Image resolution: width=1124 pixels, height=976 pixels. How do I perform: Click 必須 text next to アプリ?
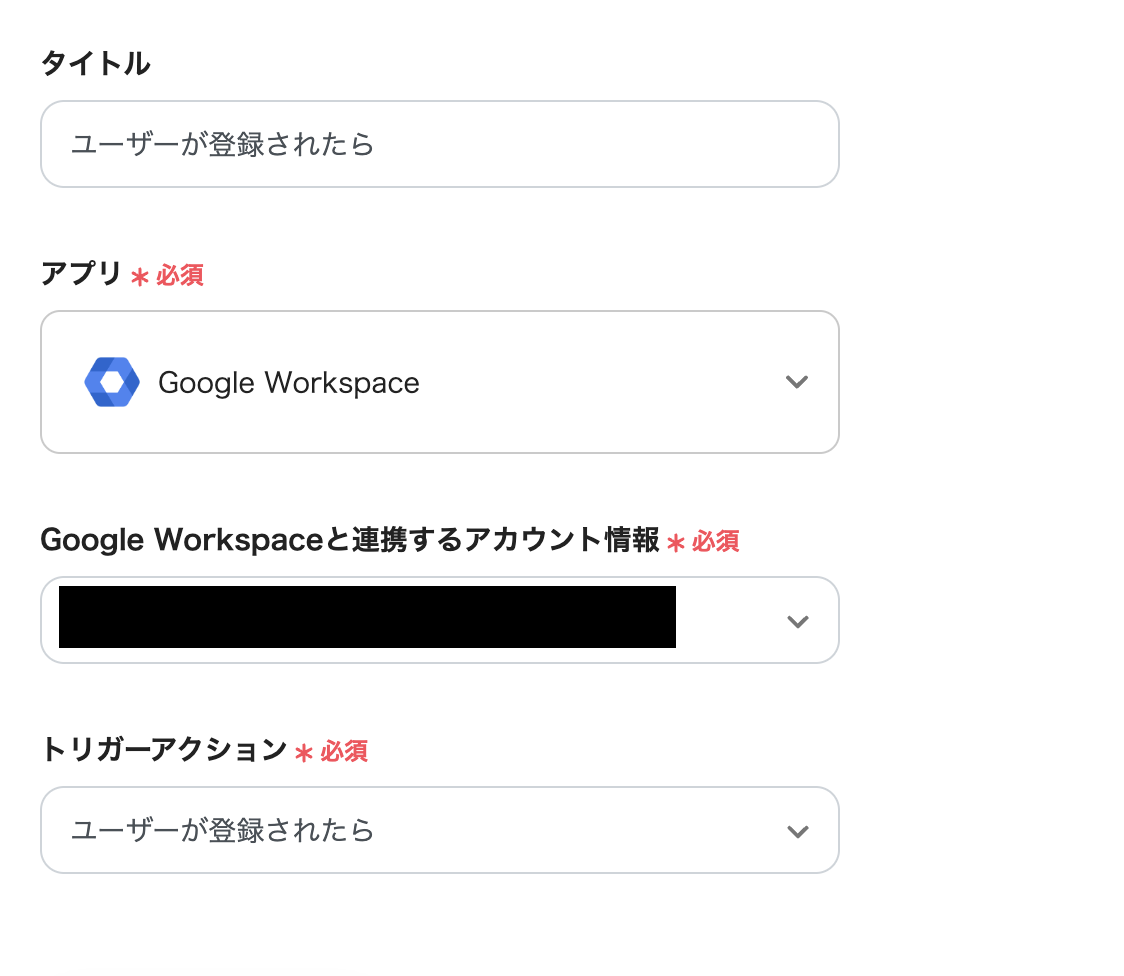pos(180,276)
